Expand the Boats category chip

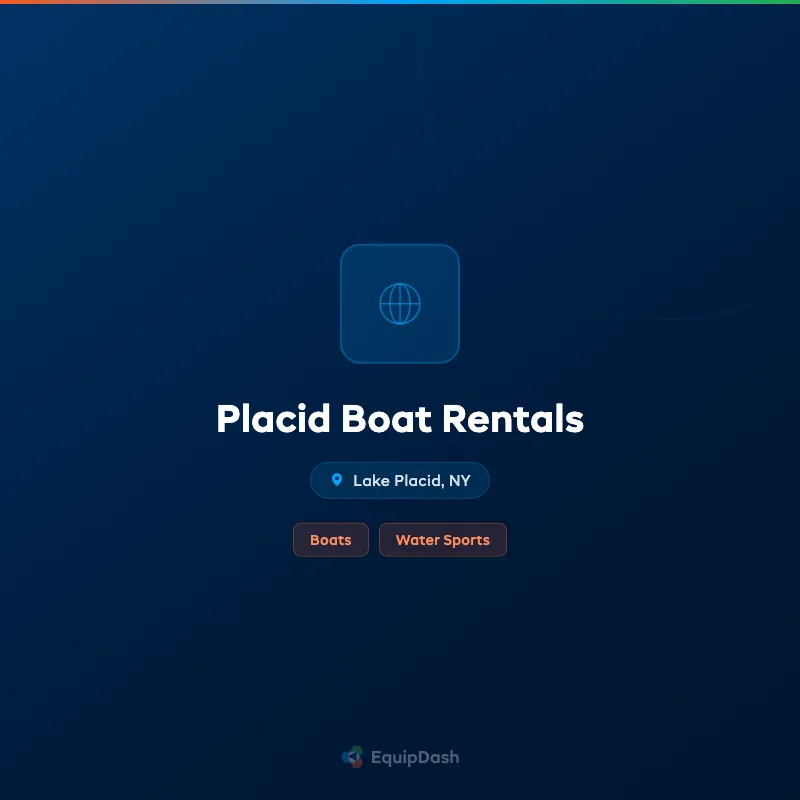(x=331, y=540)
